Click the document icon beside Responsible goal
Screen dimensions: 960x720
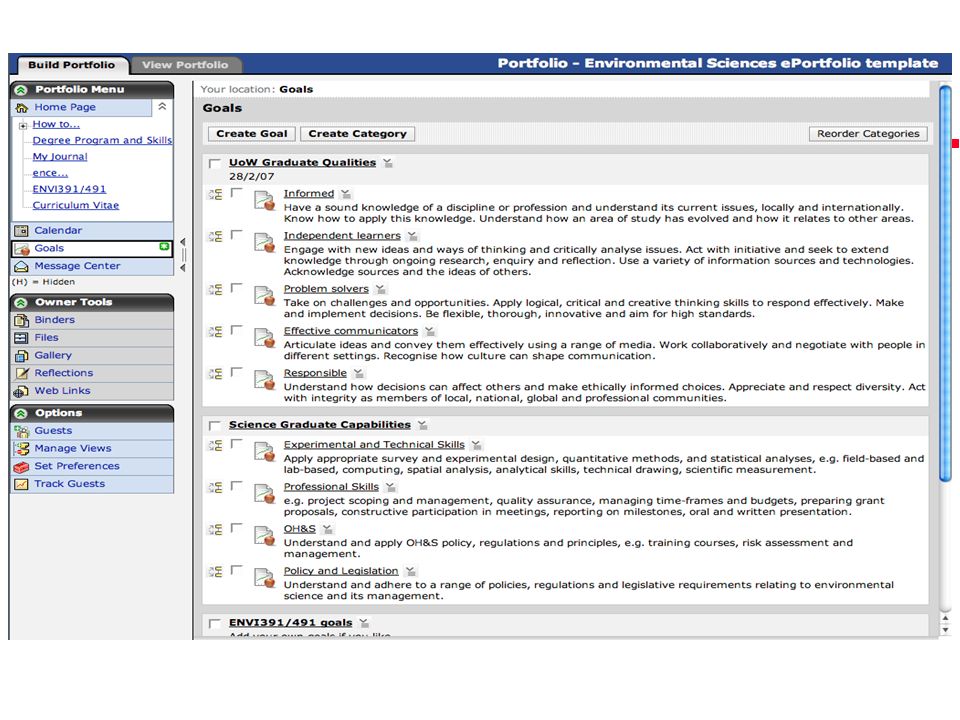point(264,380)
